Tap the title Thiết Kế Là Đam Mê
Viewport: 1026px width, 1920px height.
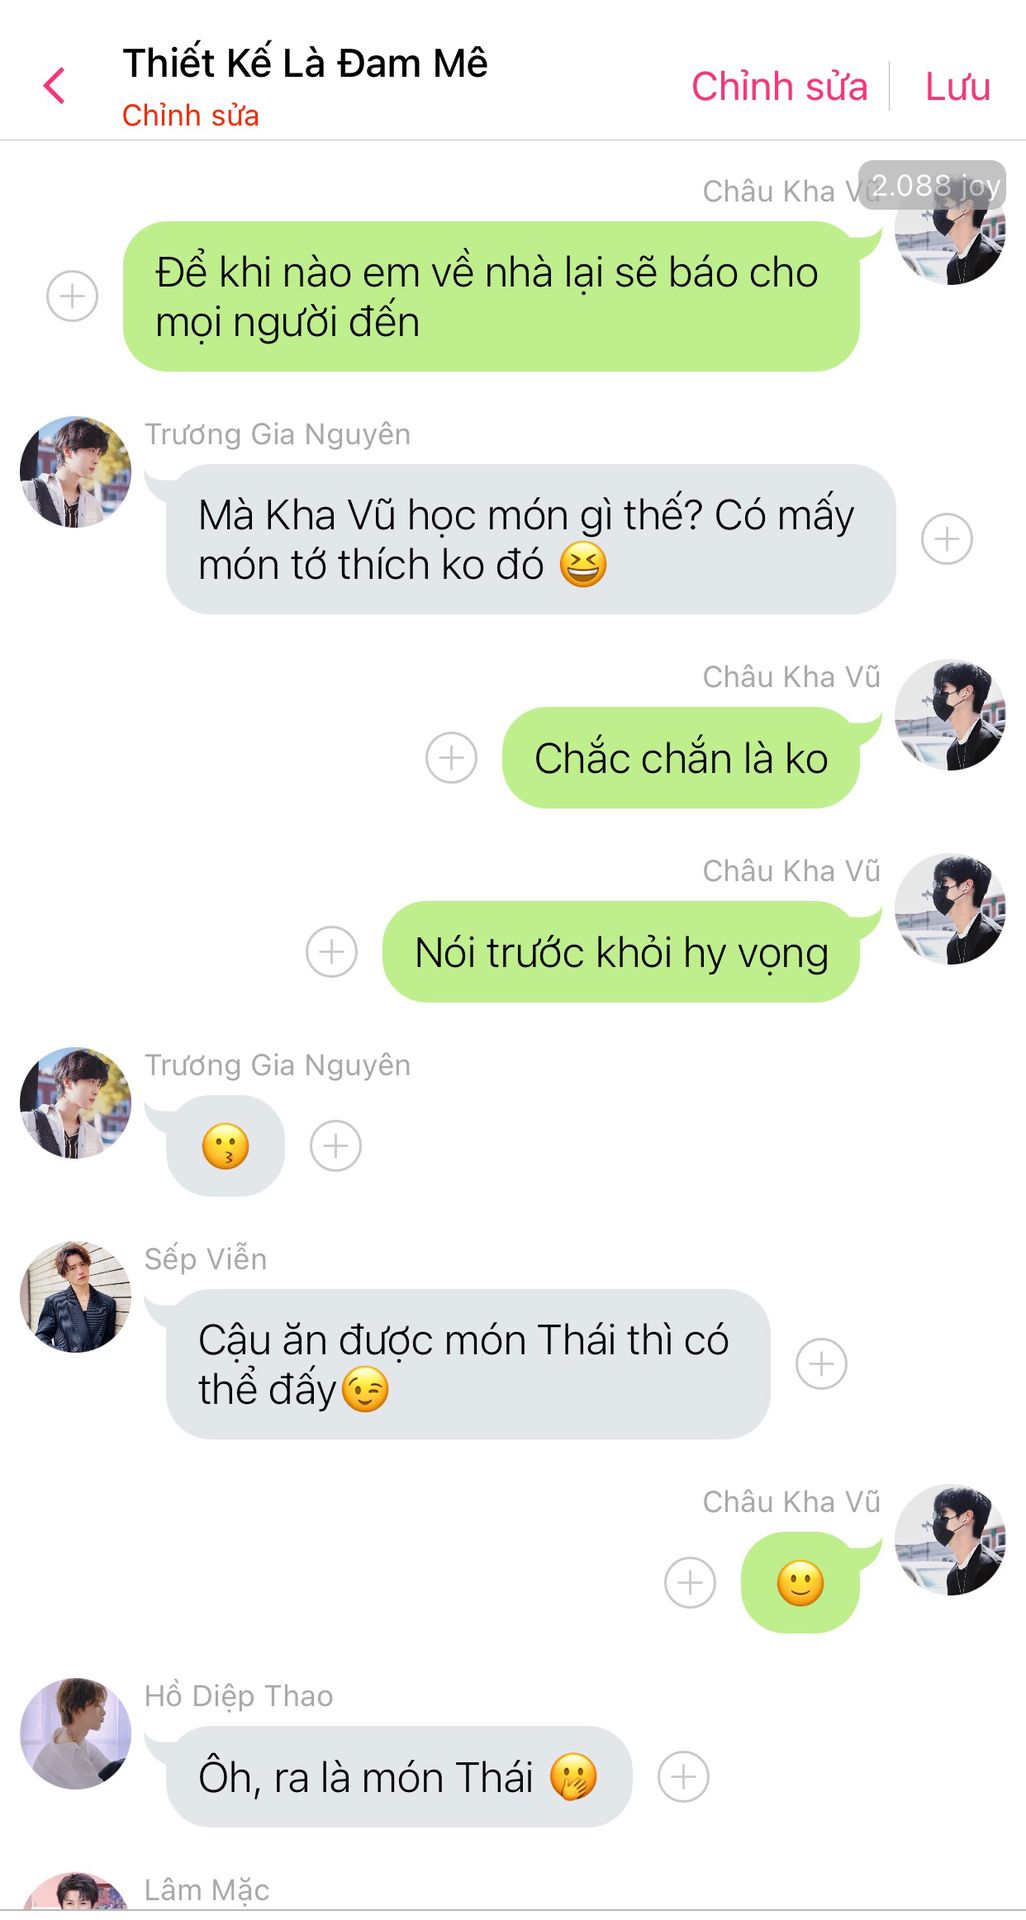305,63
